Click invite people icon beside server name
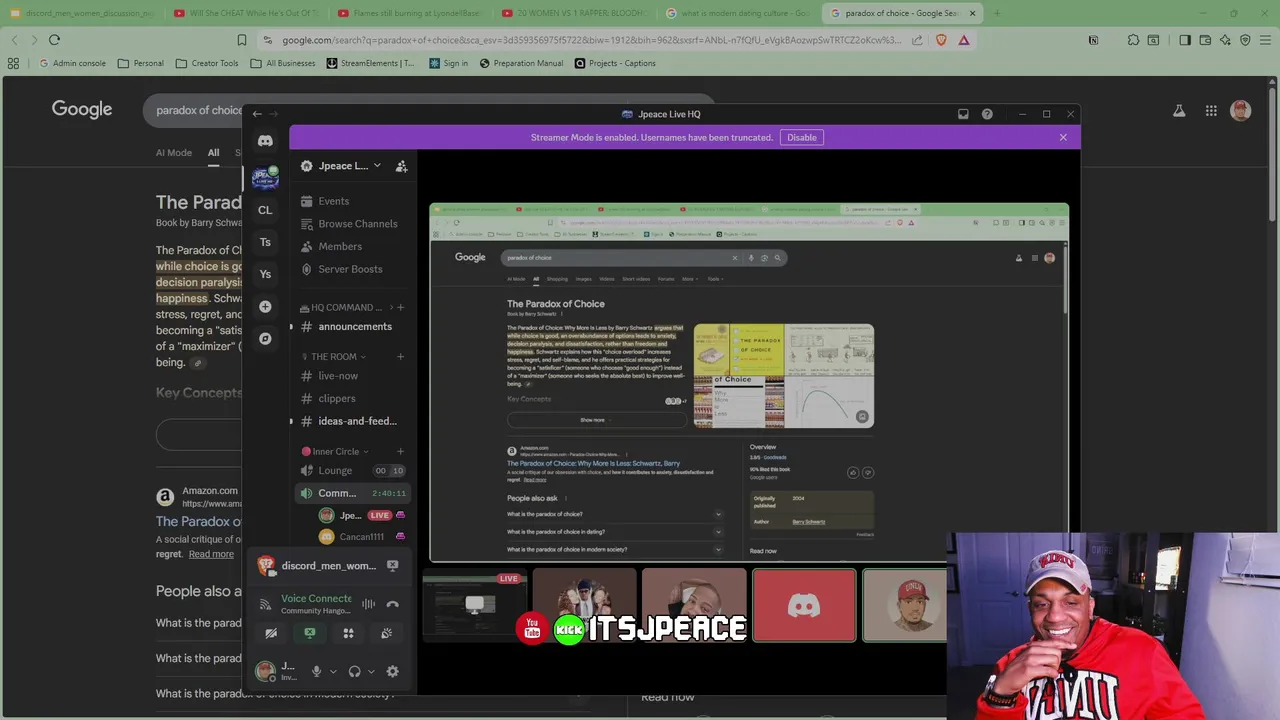 401,166
